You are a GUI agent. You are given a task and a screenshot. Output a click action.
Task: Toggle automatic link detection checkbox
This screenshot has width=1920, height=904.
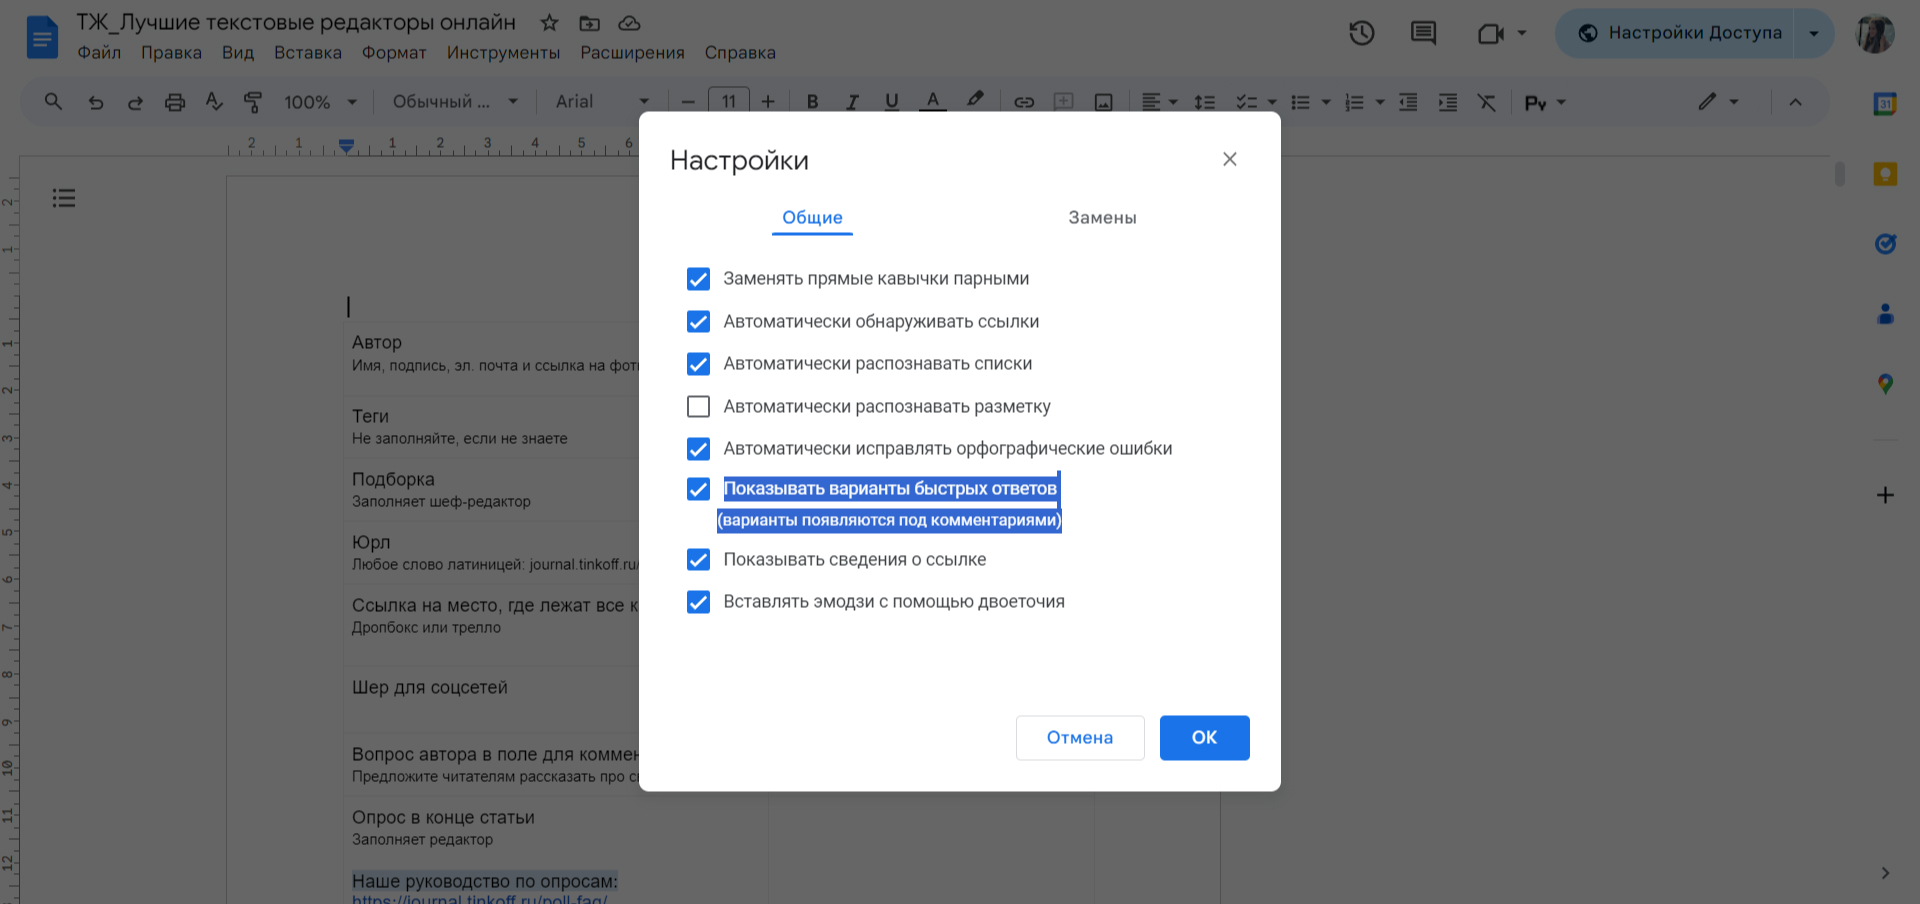click(x=698, y=321)
